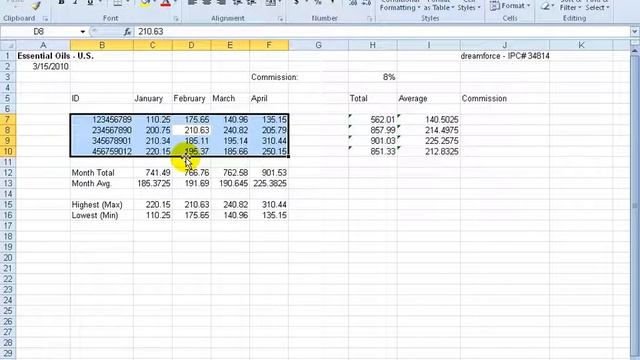Click the Decrease Indent icon
This screenshot has height=360, width=640.
pos(238,3)
